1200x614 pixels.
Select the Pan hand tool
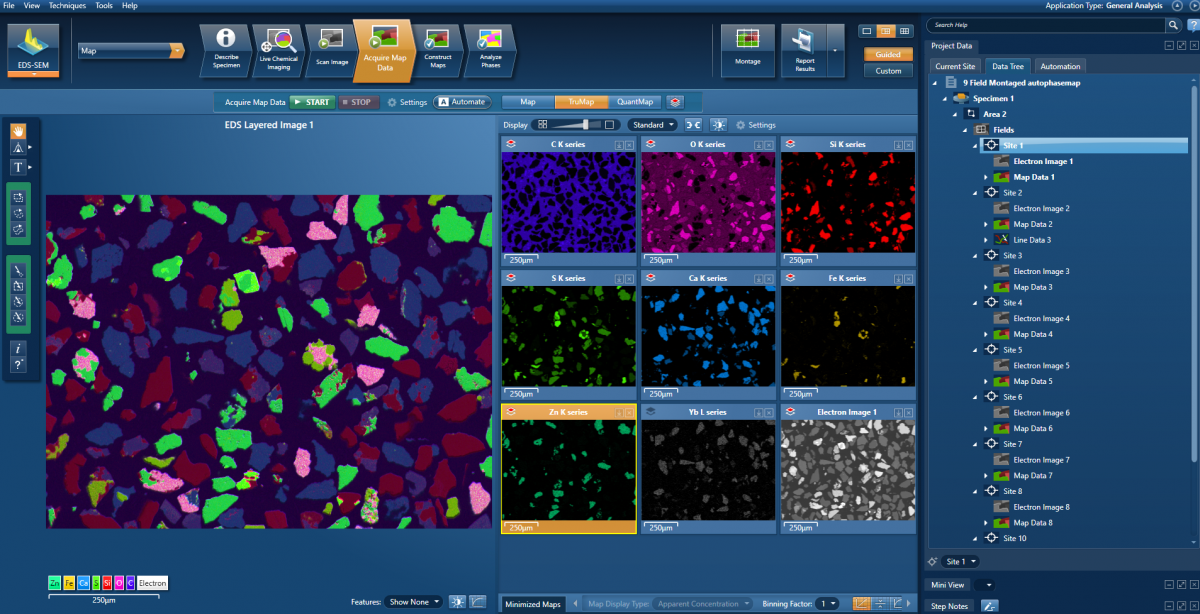[18, 131]
